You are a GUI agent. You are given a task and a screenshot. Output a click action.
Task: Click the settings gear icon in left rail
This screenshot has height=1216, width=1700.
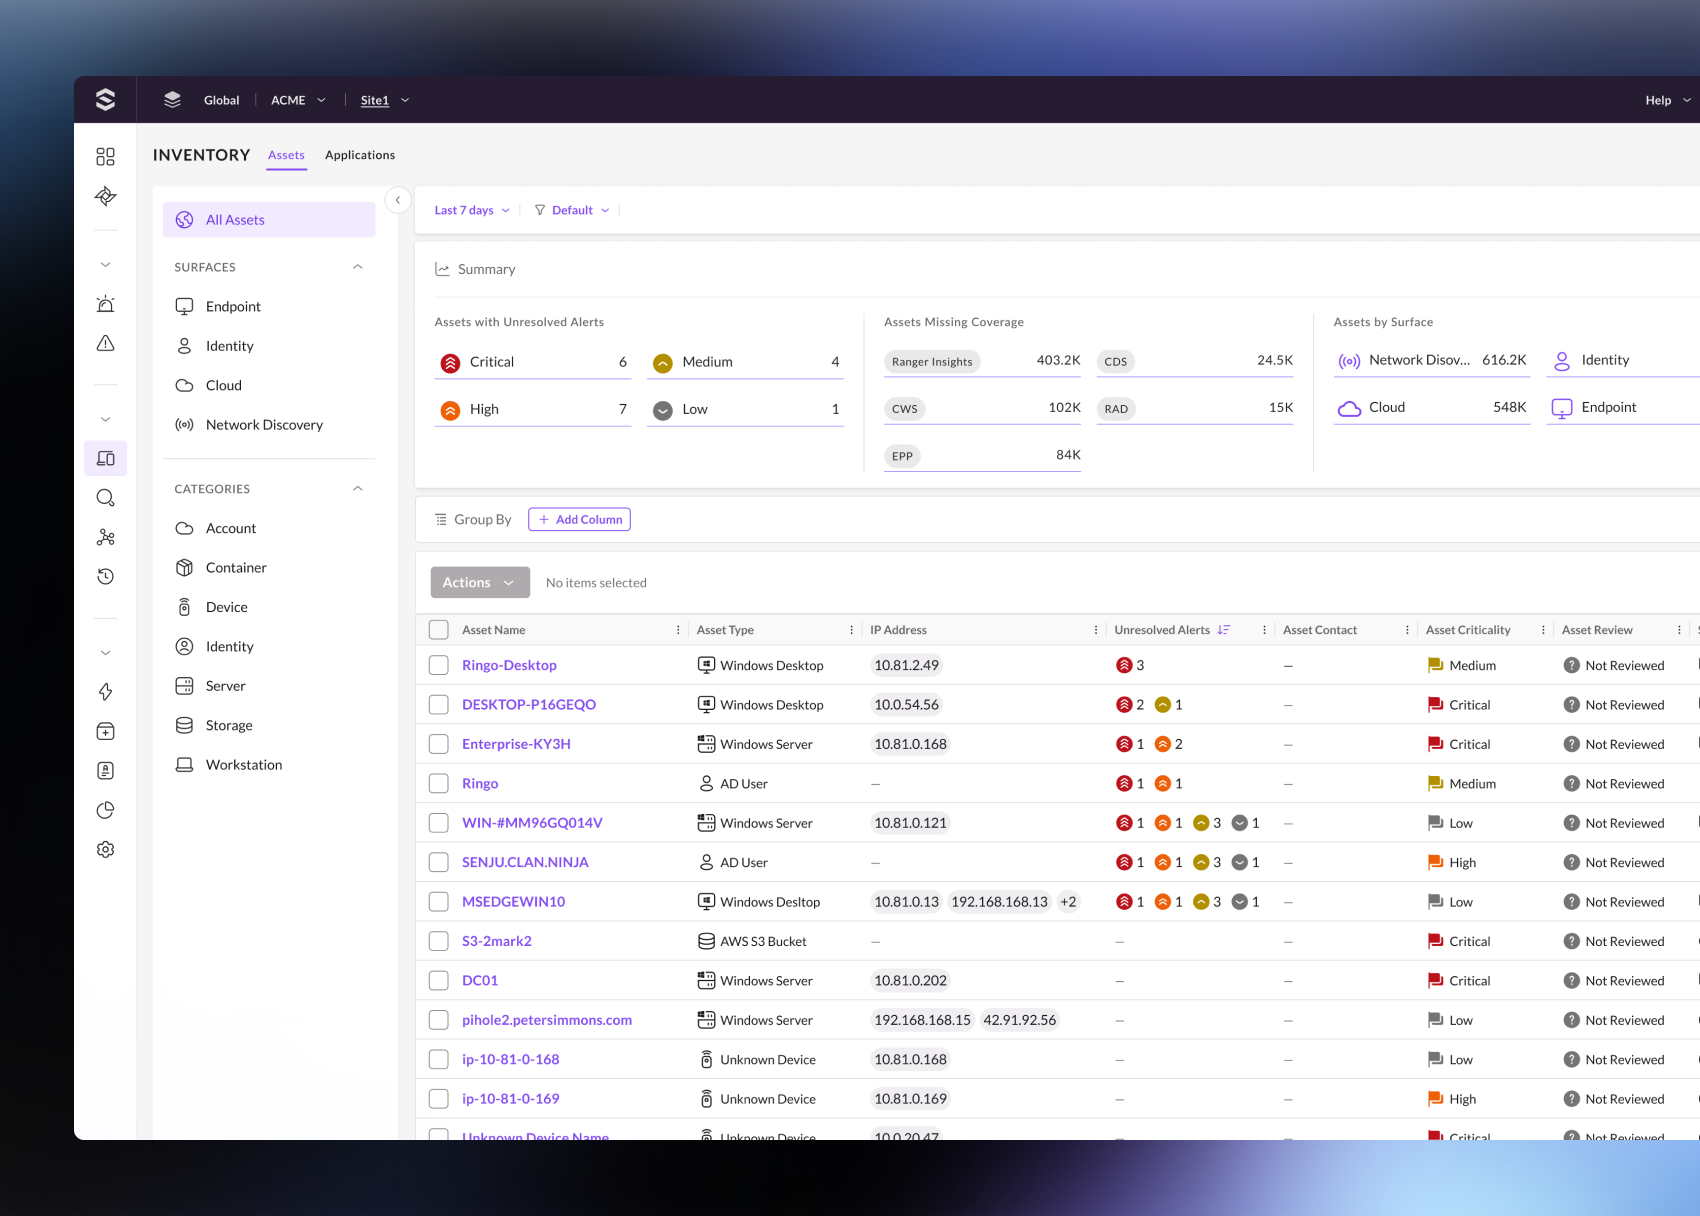105,849
